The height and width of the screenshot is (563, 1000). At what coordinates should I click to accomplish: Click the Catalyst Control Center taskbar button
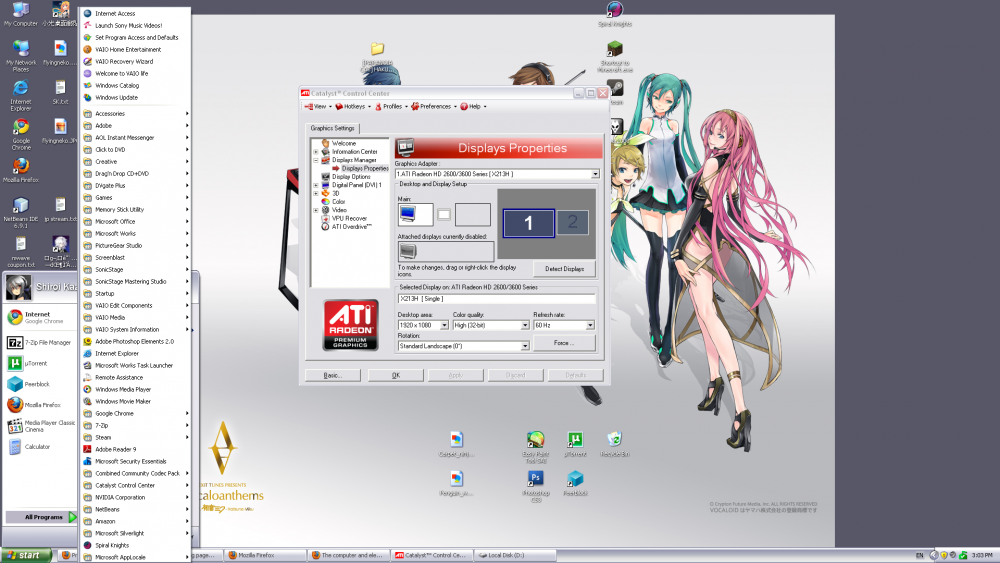[x=432, y=555]
